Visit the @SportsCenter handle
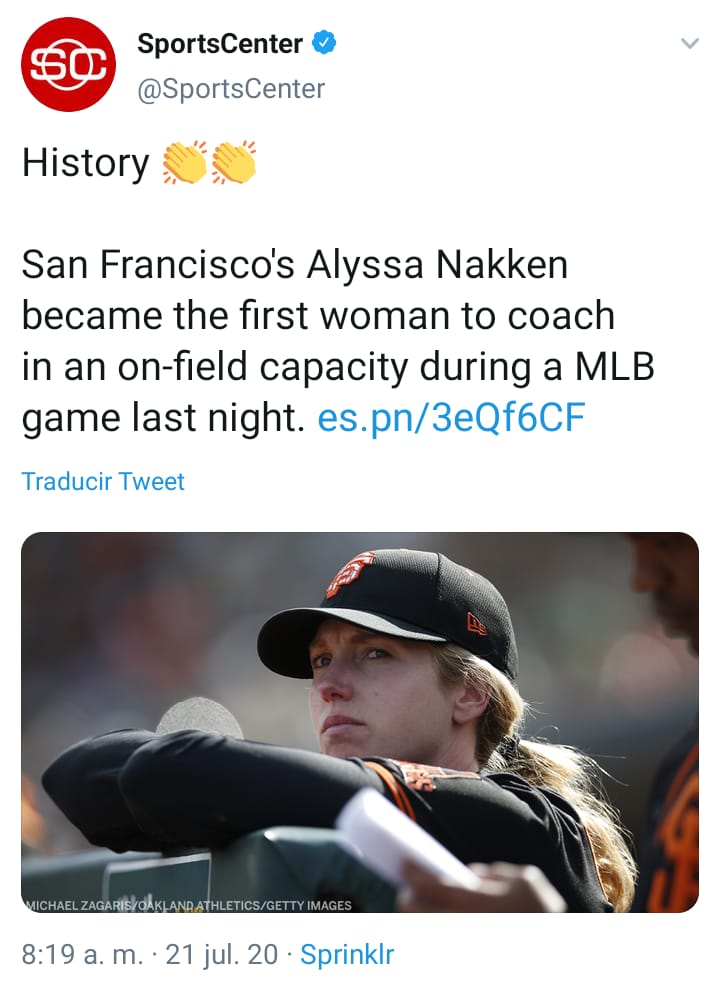720x988 pixels. point(231,89)
